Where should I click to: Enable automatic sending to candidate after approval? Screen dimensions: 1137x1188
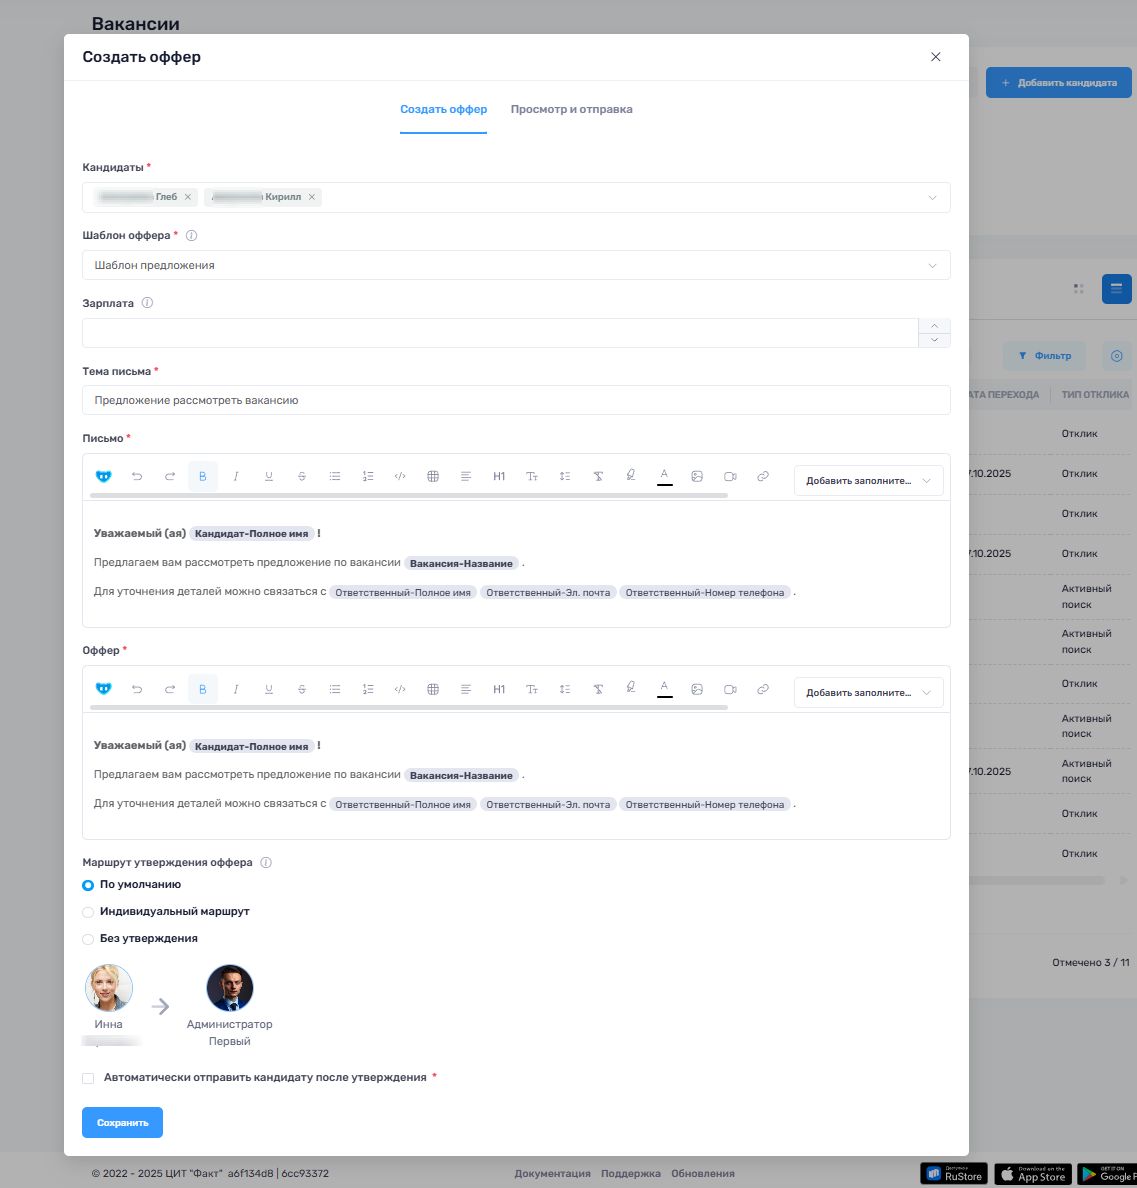point(89,1078)
